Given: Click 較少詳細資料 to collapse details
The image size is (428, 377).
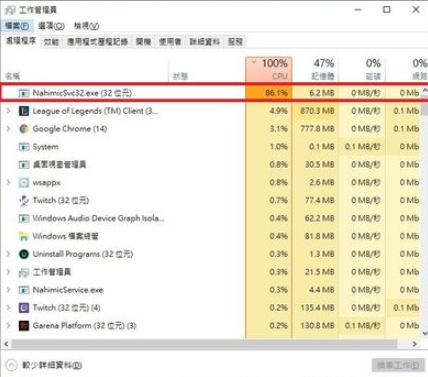Looking at the screenshot, I should (x=52, y=365).
